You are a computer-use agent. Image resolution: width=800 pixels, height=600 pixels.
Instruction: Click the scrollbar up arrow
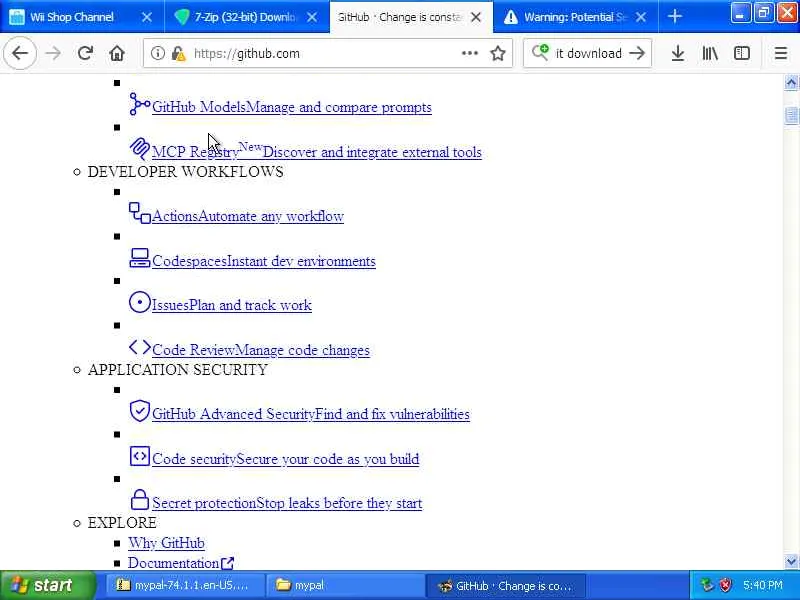(791, 82)
